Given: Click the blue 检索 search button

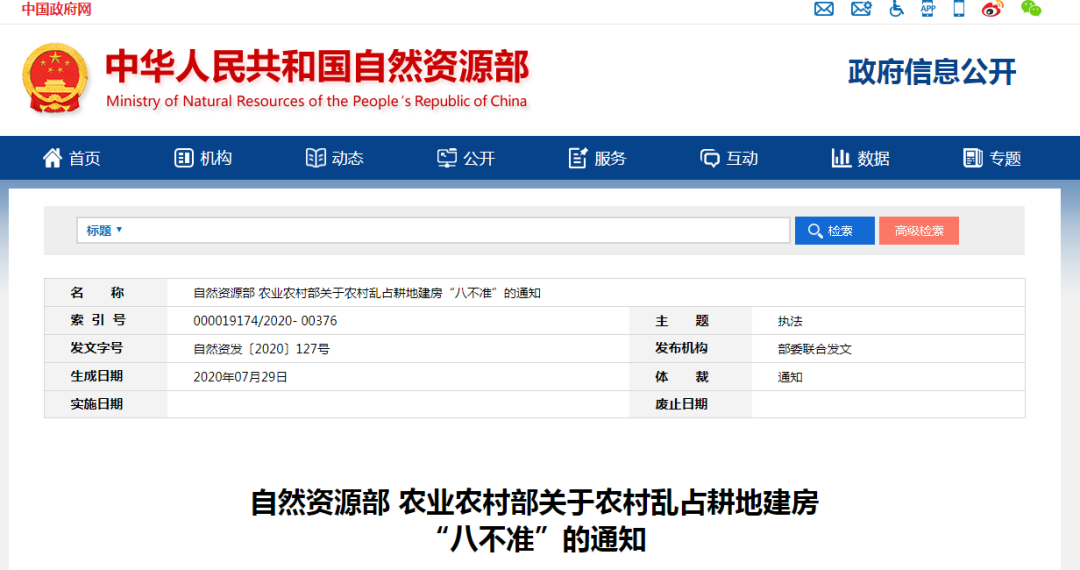Looking at the screenshot, I should [x=834, y=231].
